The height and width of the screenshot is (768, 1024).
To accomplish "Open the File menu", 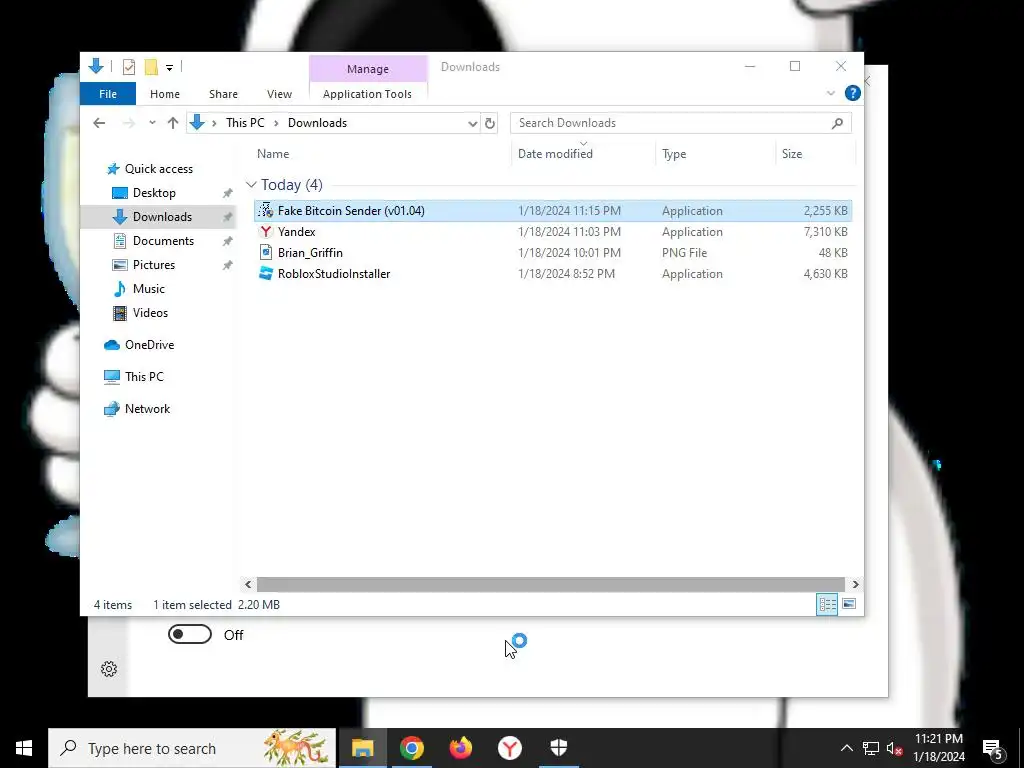I will coord(108,94).
